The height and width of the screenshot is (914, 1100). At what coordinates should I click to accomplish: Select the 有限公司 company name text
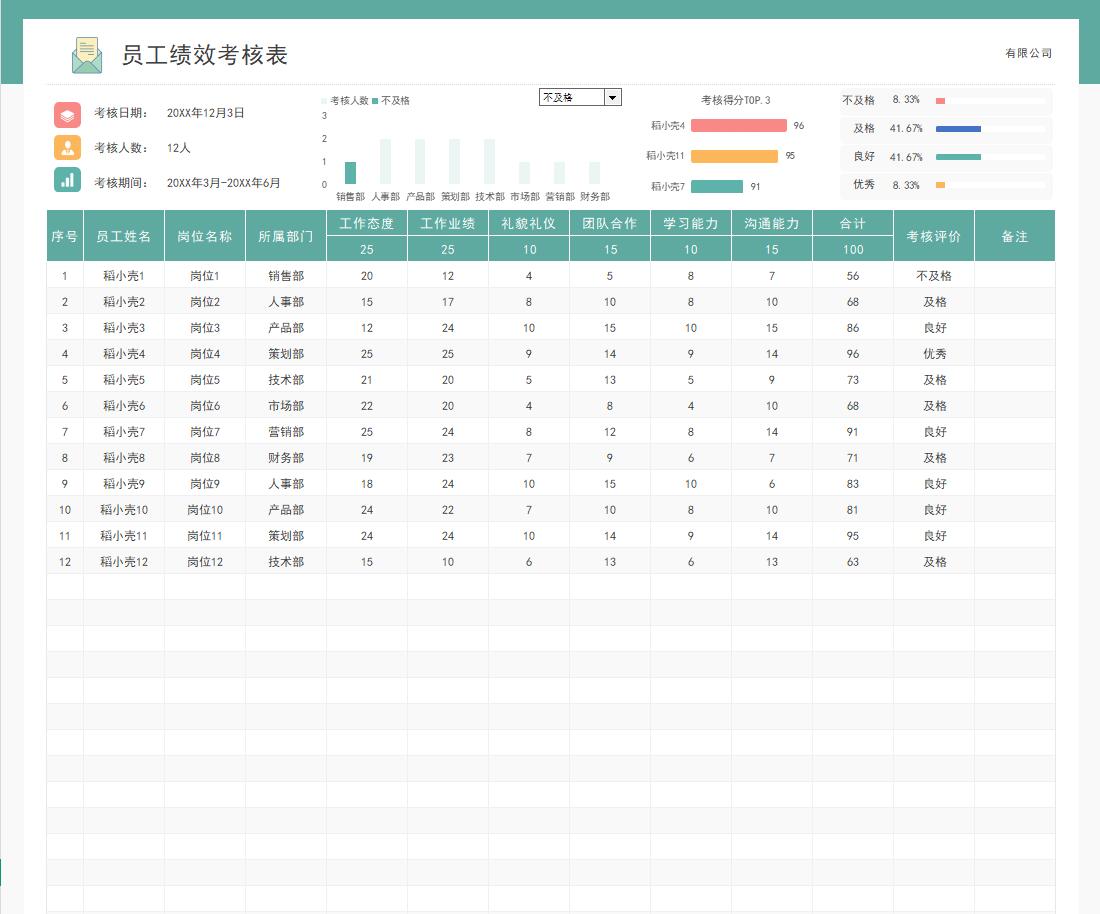coord(1028,54)
